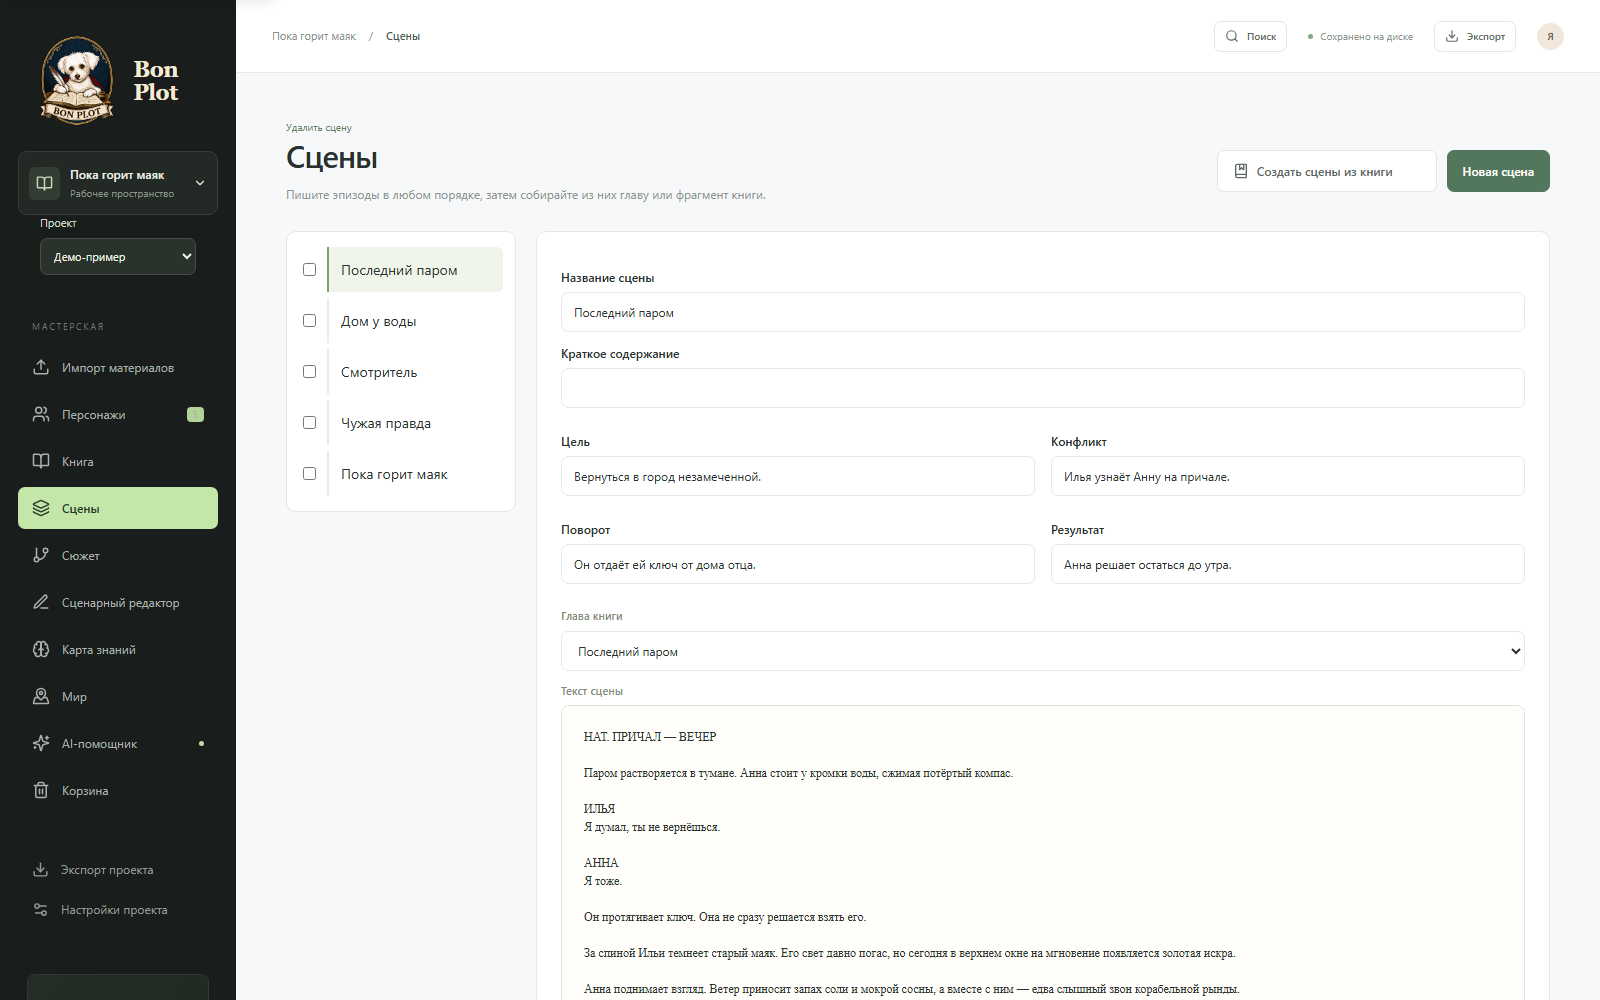1600x1000 pixels.
Task: Click the Конфликт input field
Action: tap(1288, 476)
